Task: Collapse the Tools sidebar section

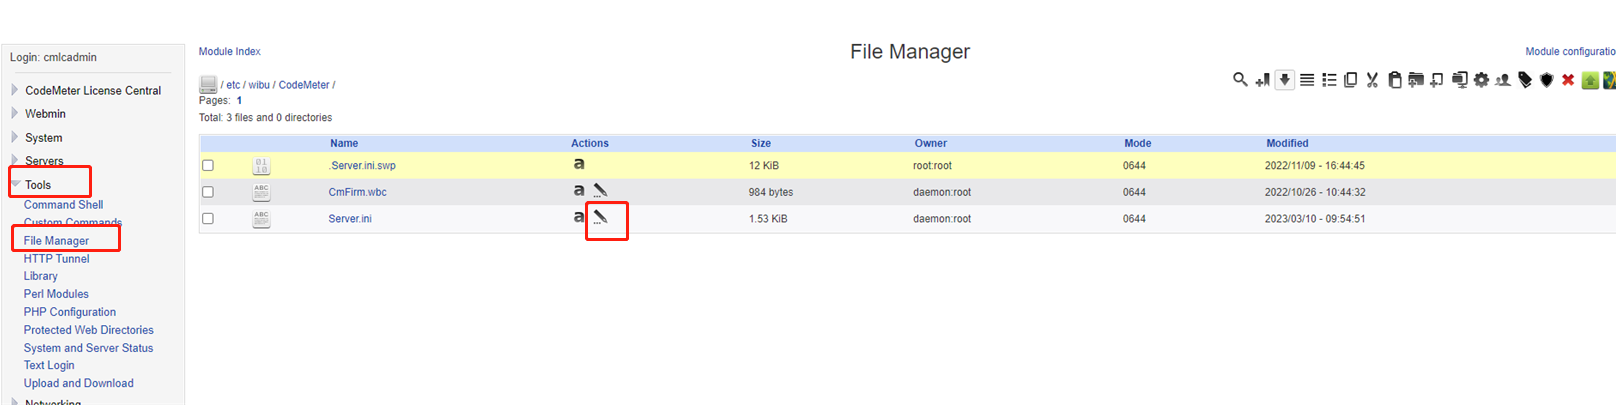Action: pyautogui.click(x=38, y=185)
